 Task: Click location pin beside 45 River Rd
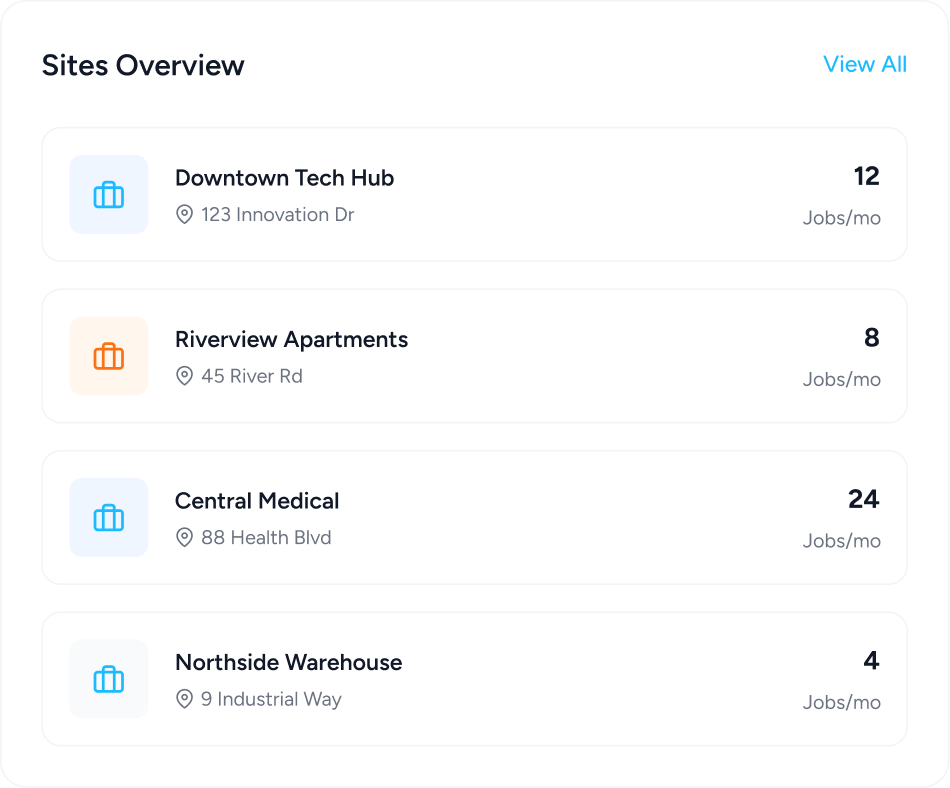point(184,376)
